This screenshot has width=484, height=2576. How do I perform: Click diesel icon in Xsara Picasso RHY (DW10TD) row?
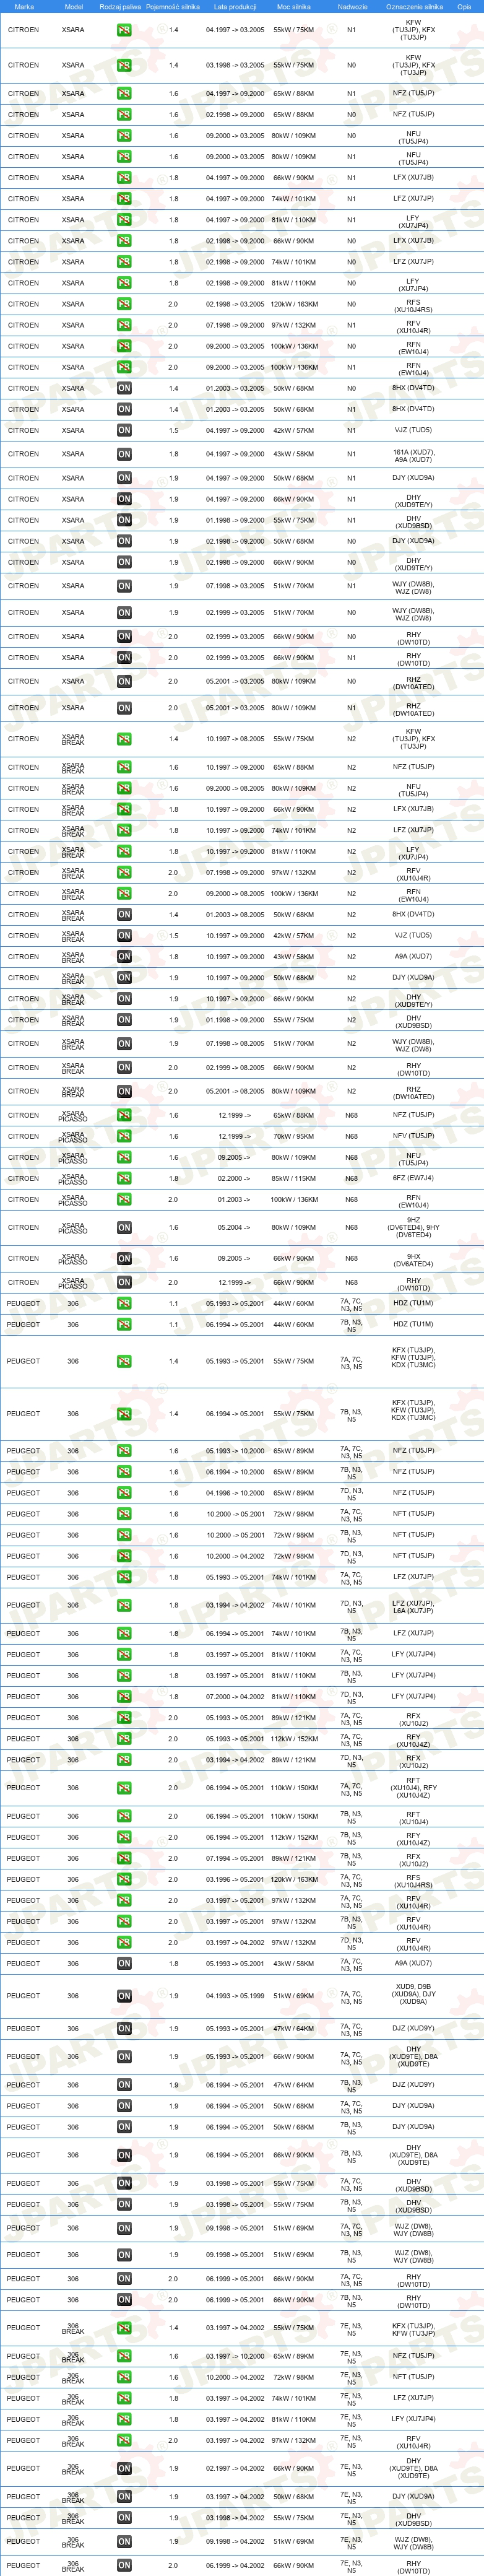[x=124, y=1282]
